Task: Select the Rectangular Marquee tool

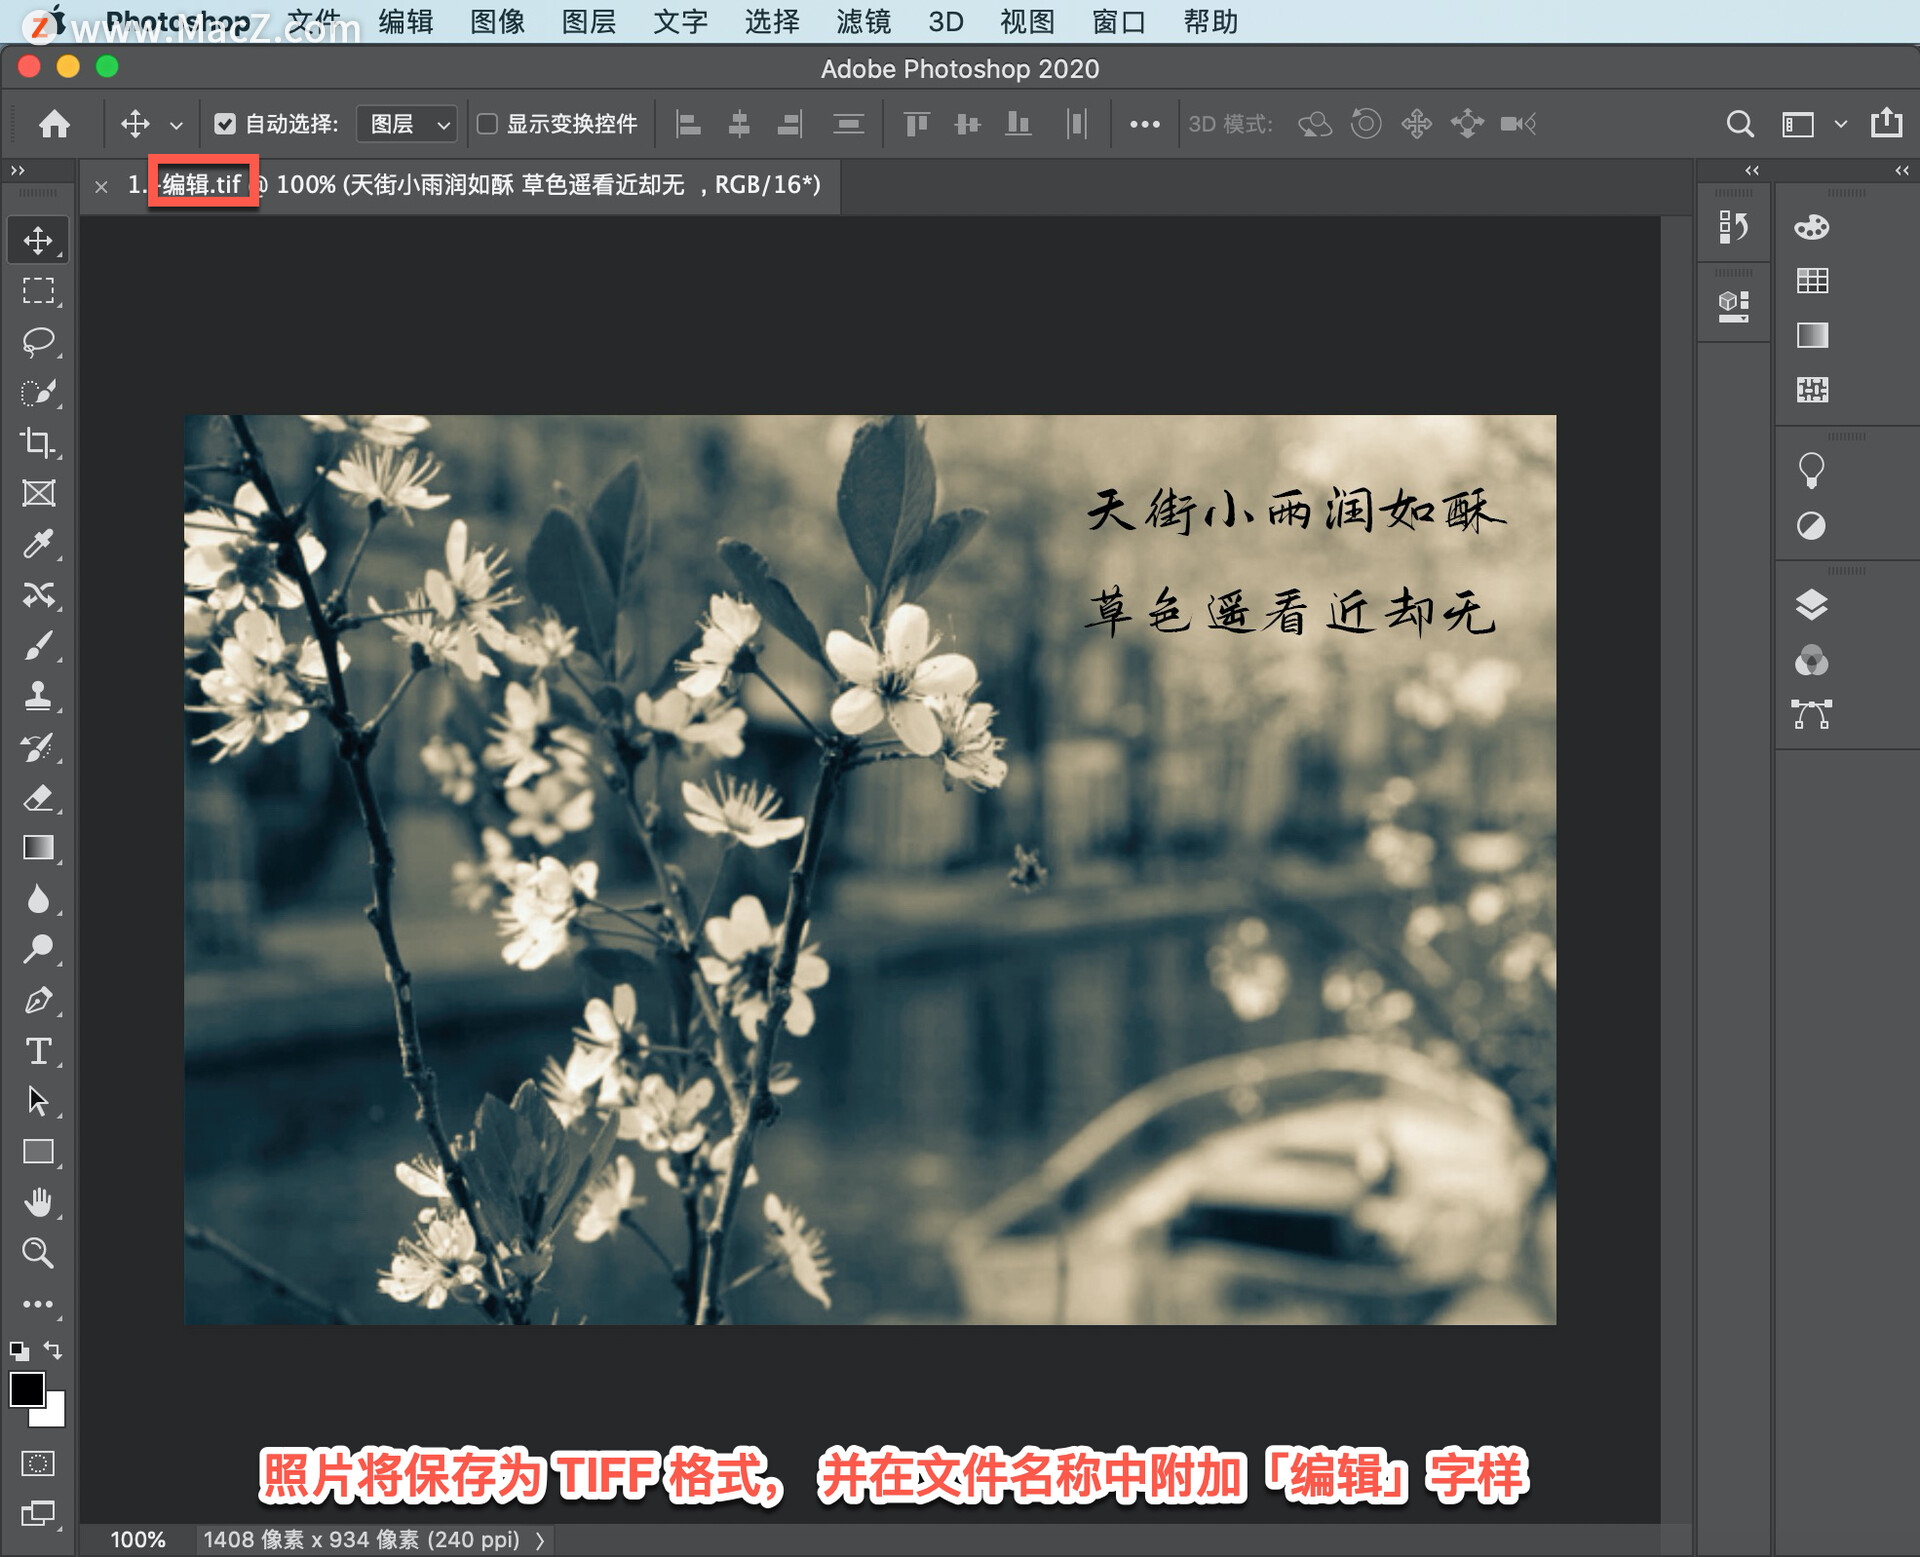Action: [38, 291]
